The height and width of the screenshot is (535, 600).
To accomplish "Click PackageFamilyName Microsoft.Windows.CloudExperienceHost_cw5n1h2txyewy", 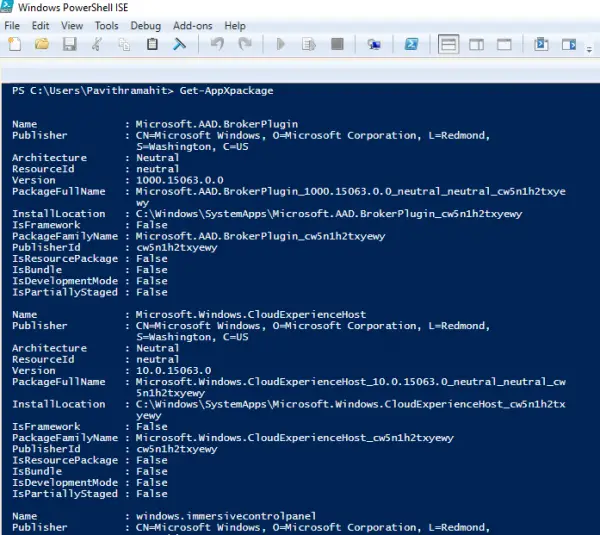I will coord(295,438).
